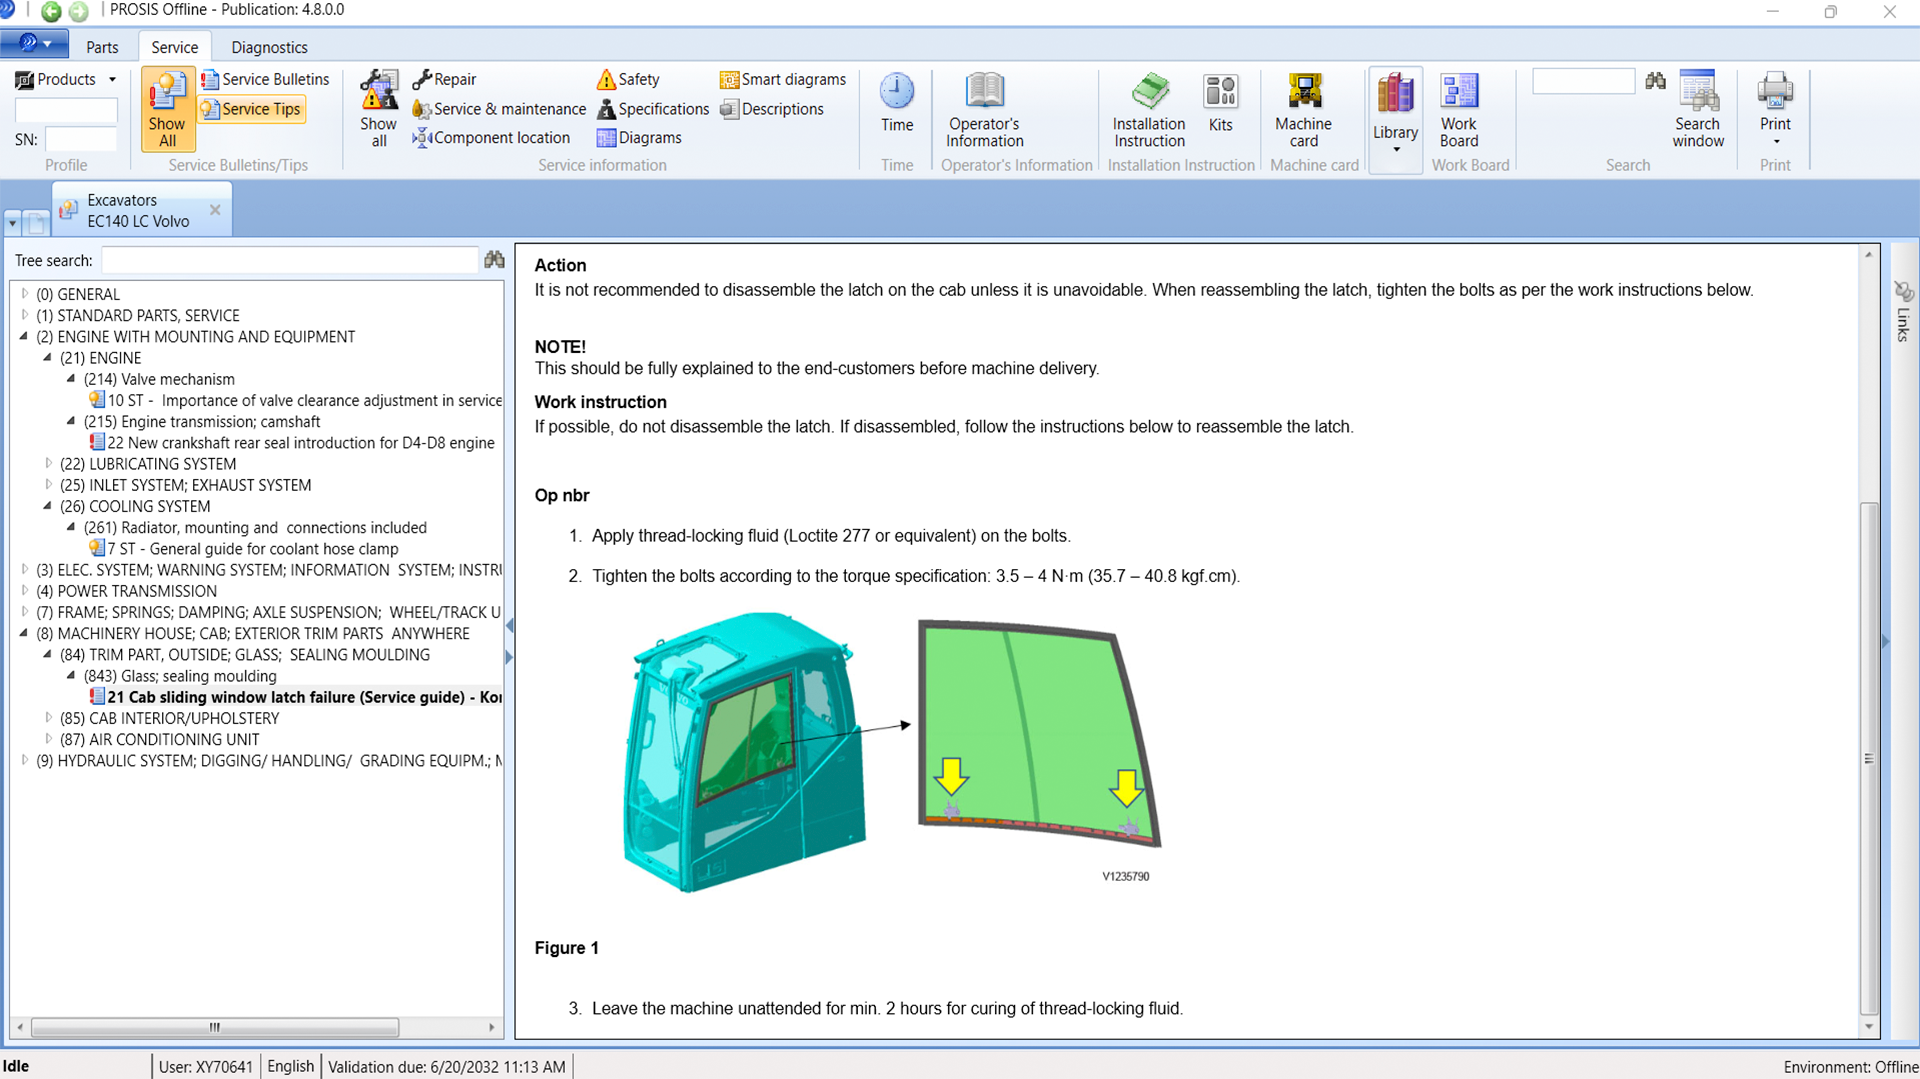Click the tree panel horizontal scrollbar

pos(215,1027)
